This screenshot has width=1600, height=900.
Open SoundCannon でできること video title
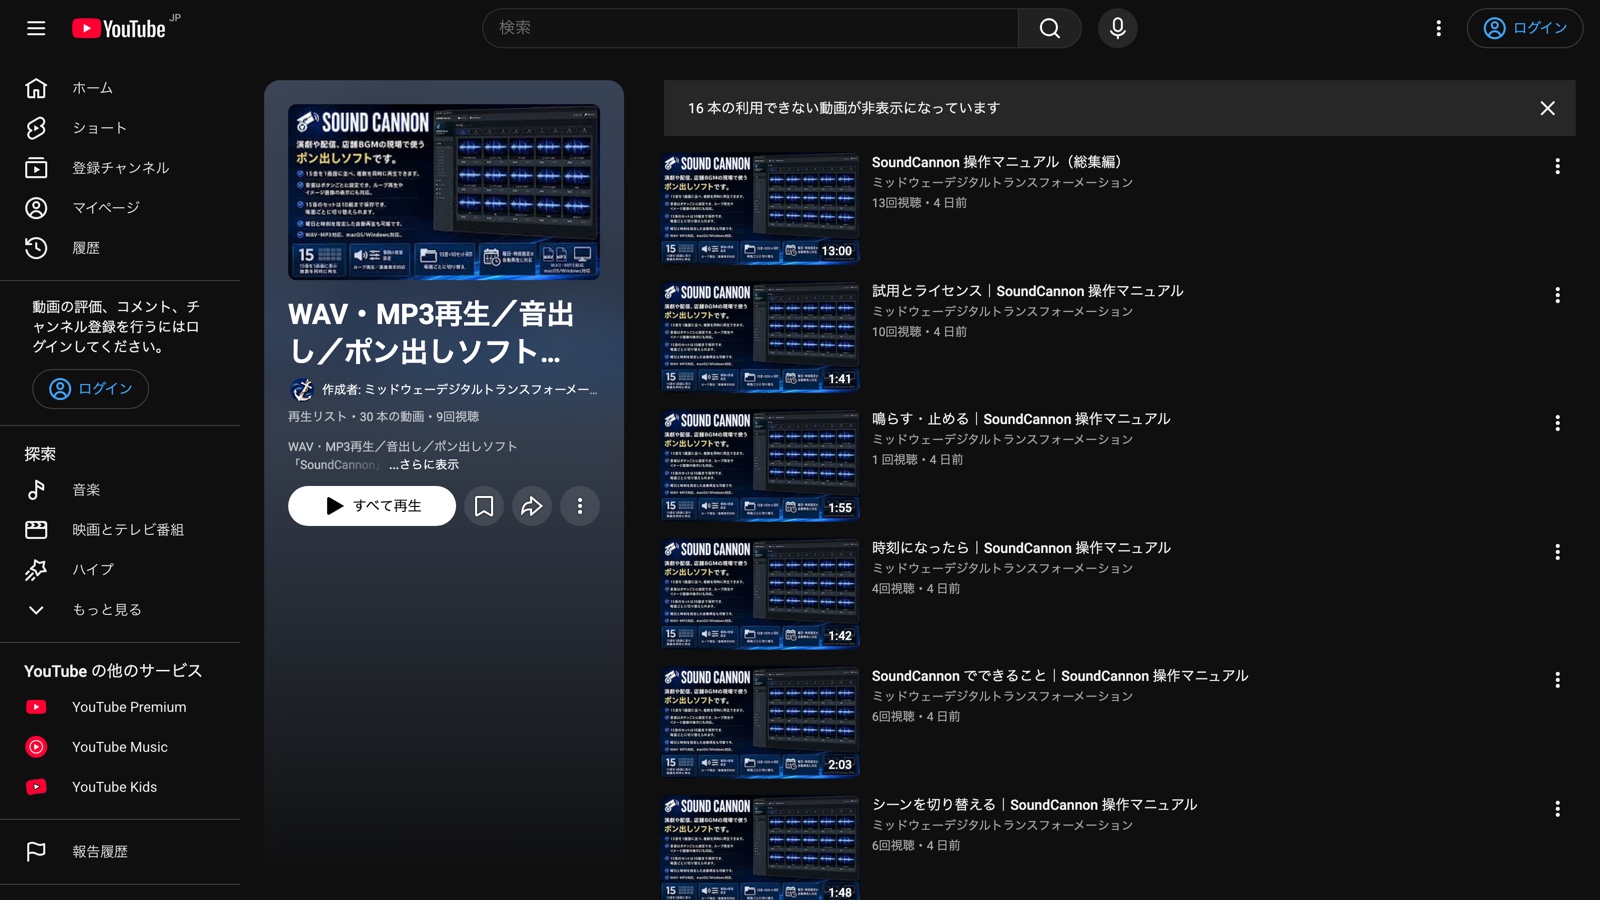click(x=1060, y=676)
